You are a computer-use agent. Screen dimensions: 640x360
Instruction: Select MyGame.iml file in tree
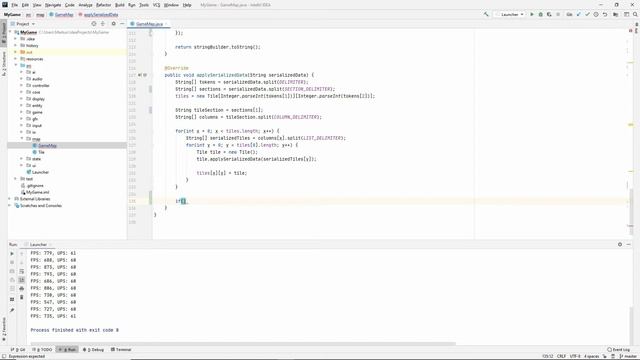[x=38, y=192]
